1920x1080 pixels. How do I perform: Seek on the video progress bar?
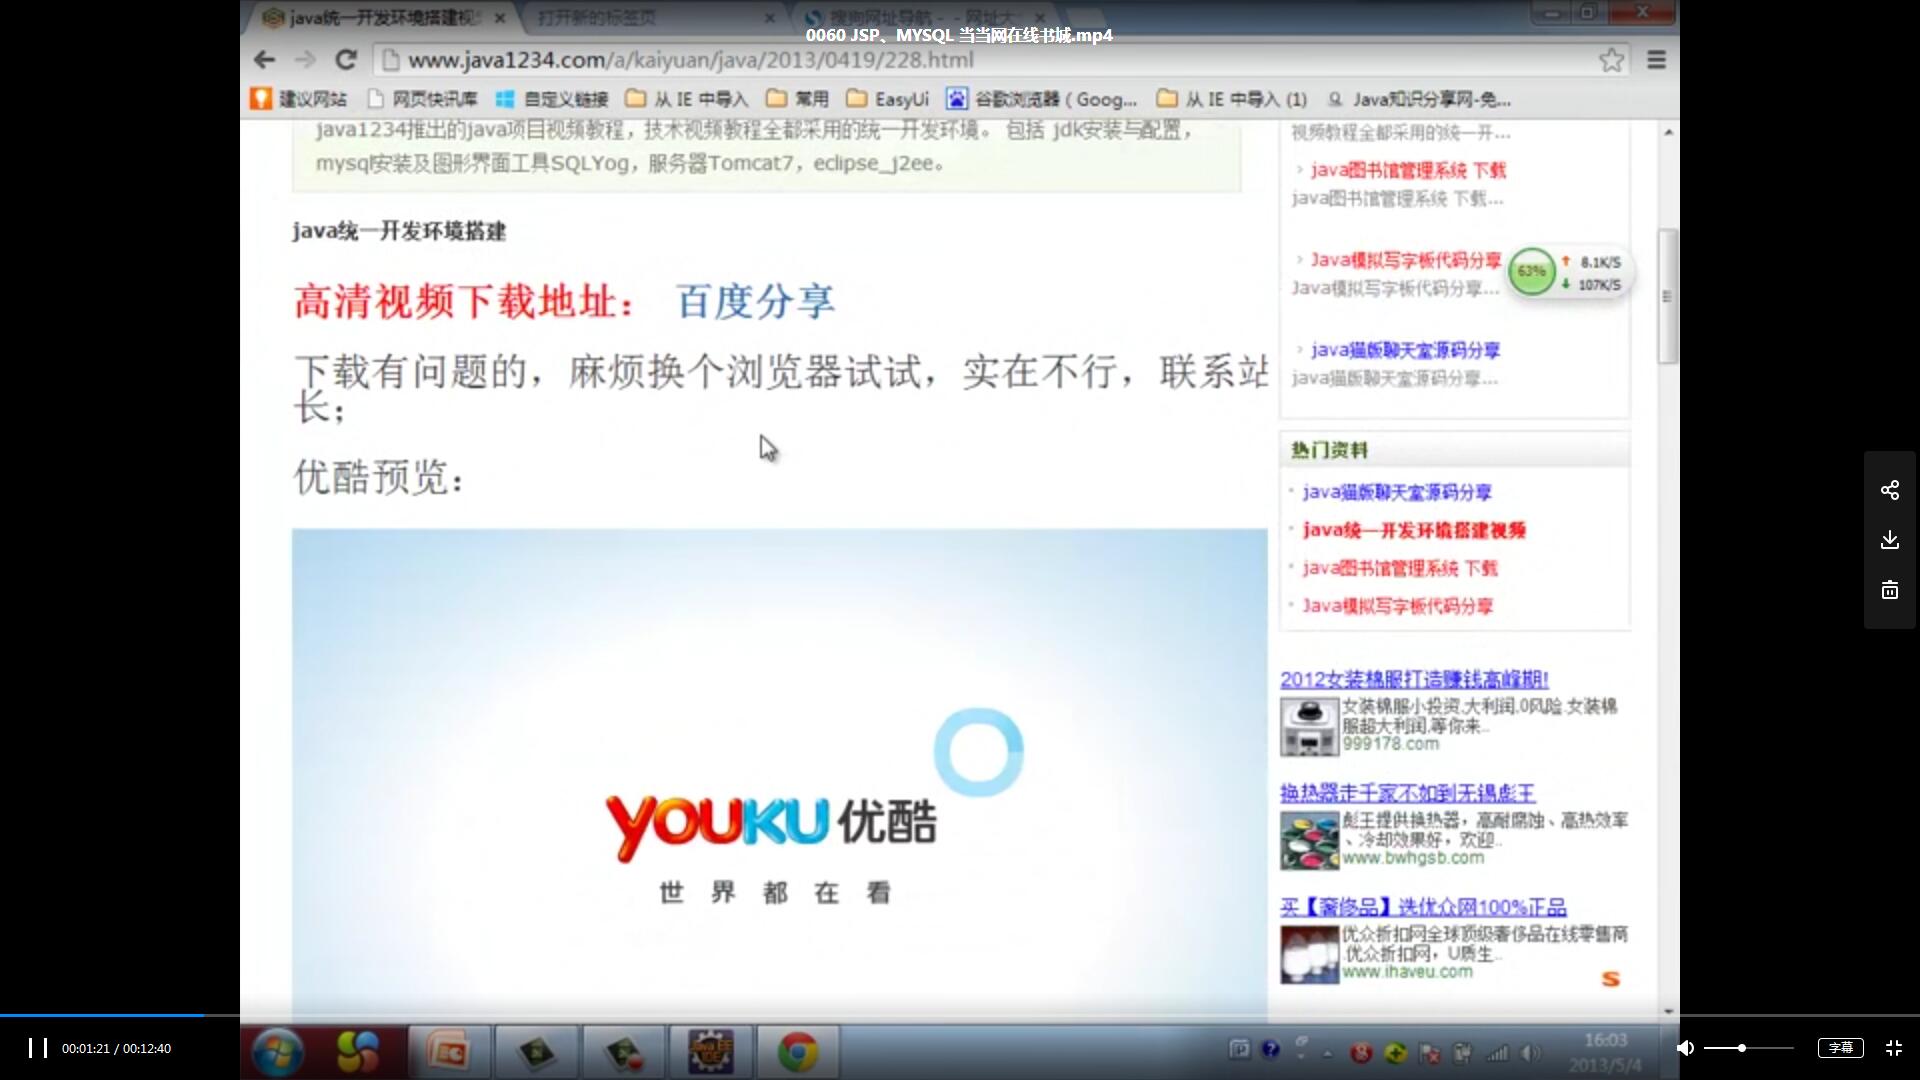tap(960, 1015)
